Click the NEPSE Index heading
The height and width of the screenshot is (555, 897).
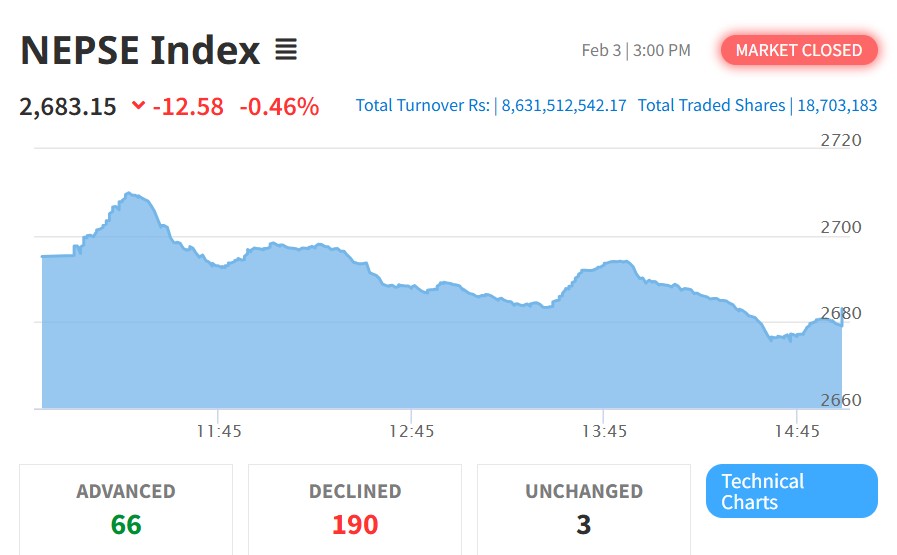coord(140,50)
